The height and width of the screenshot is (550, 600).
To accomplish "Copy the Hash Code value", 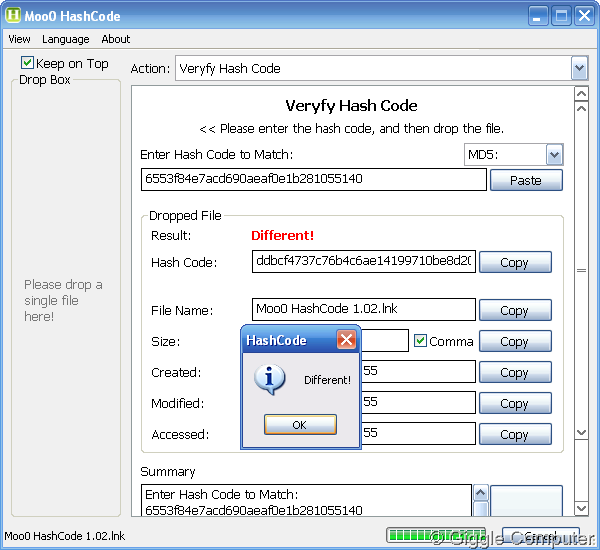I will (x=515, y=262).
